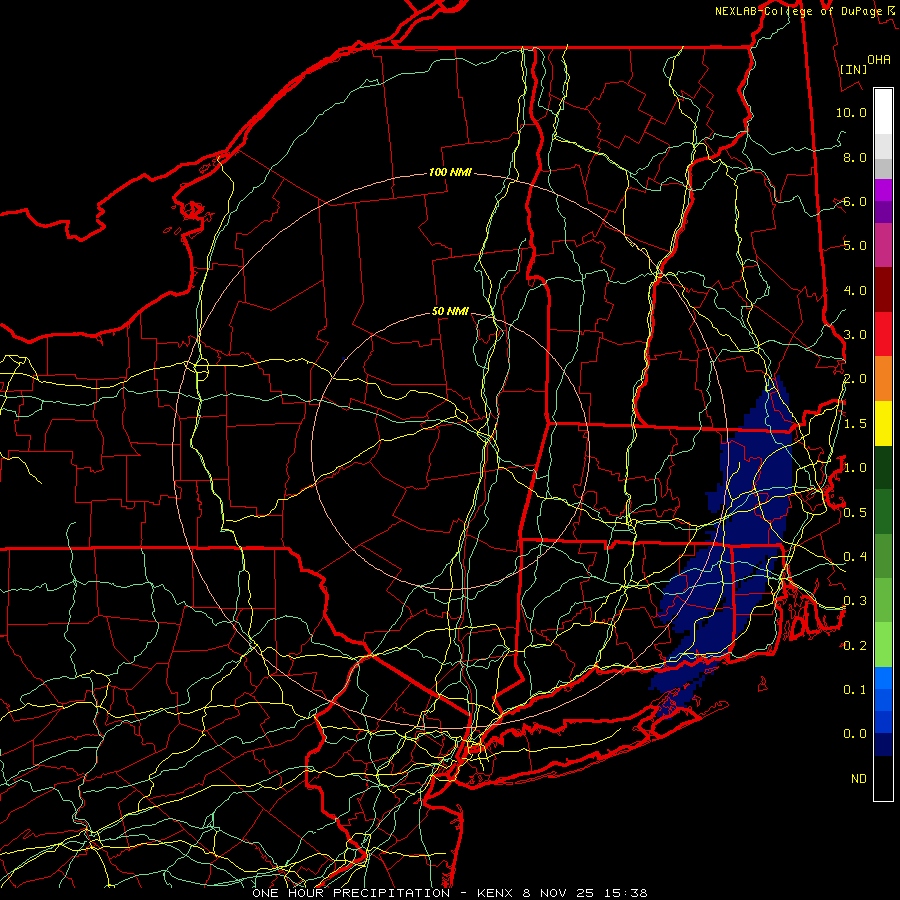Click the 1.0 legend value
The height and width of the screenshot is (900, 900).
[855, 468]
